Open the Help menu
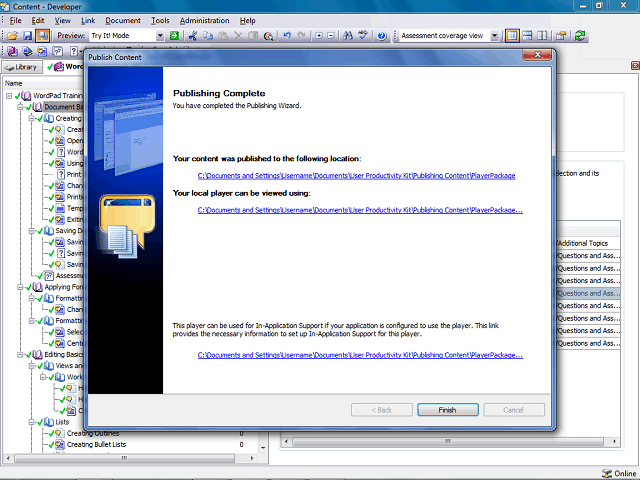Image resolution: width=640 pixels, height=480 pixels. [x=247, y=20]
